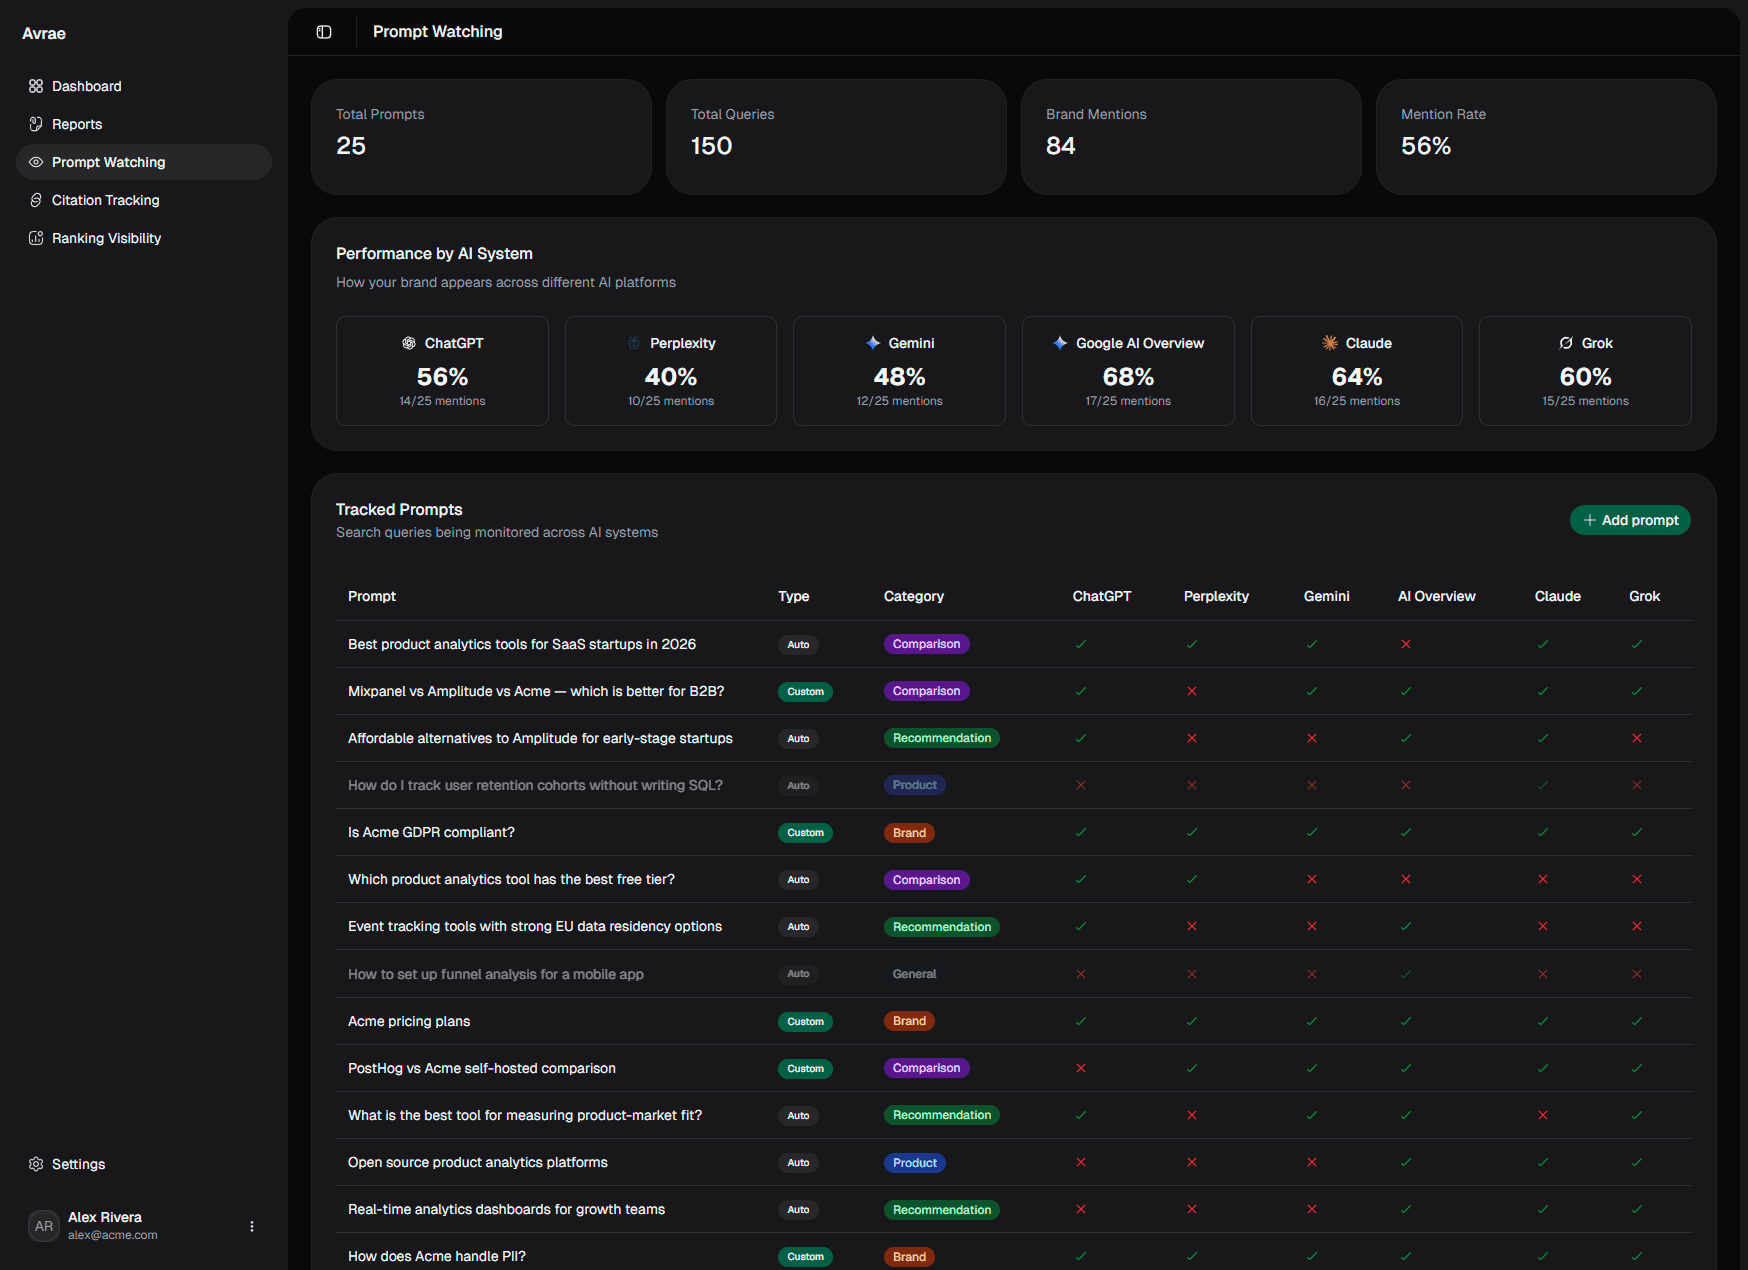Select prompt 'Is Acme GDPR compliant?'
Screen dimensions: 1748x1270
(431, 832)
